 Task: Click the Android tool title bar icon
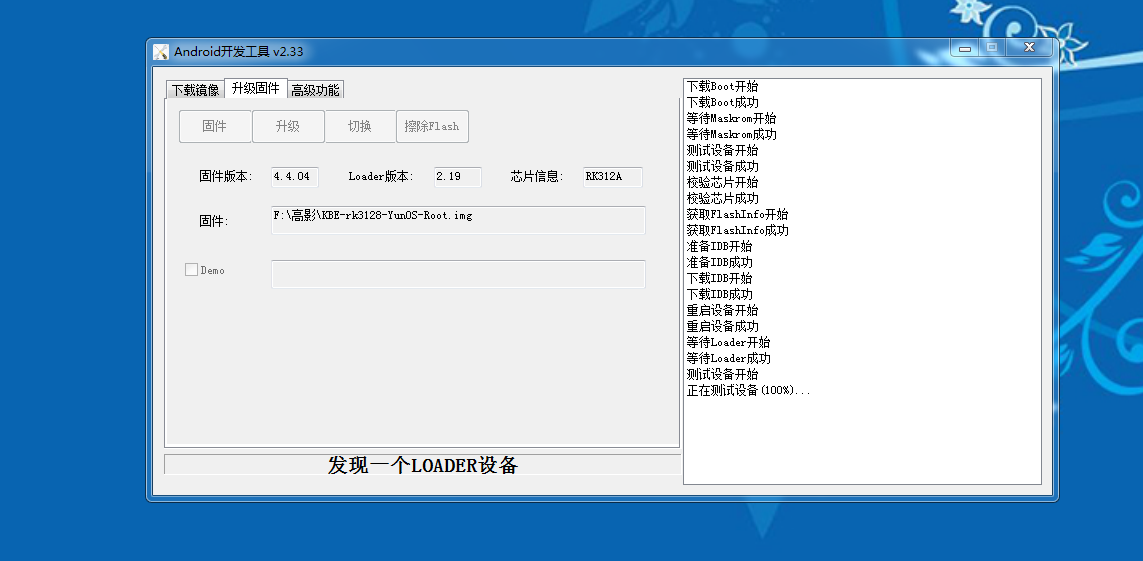[161, 52]
